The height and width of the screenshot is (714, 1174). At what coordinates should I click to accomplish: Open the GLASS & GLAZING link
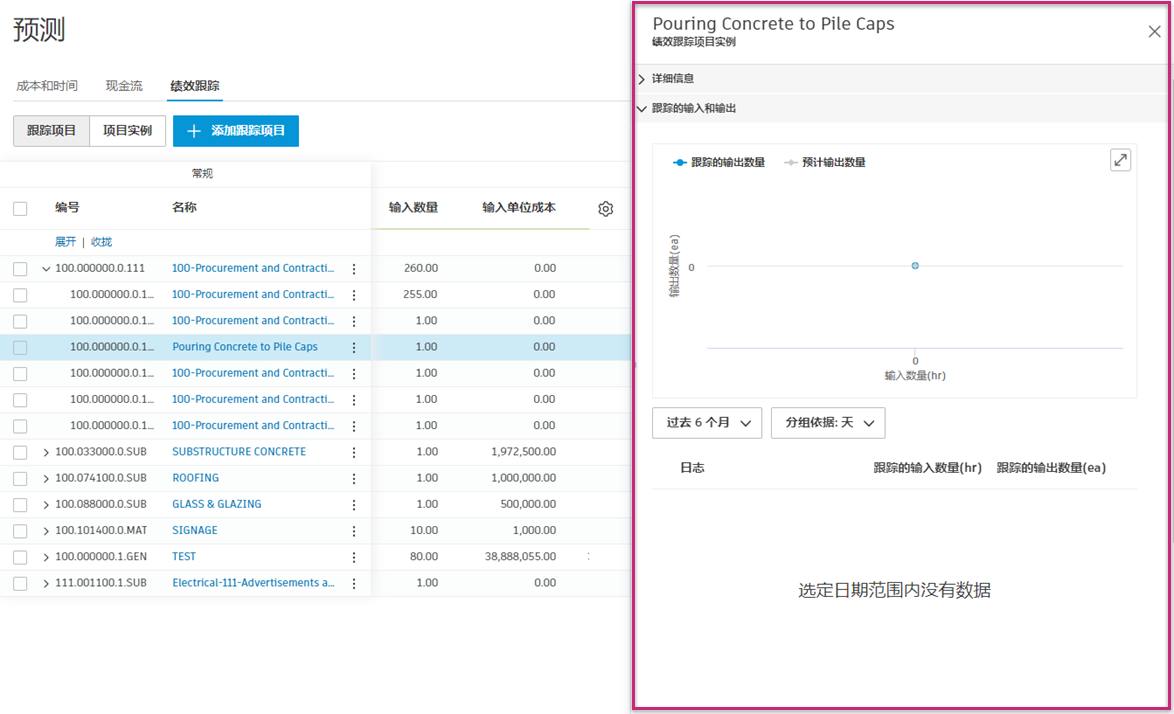point(216,504)
